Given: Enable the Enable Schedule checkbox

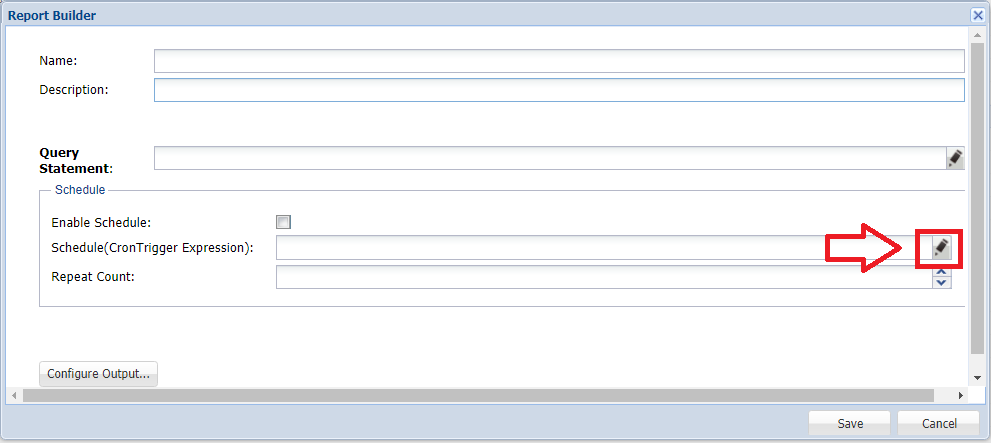Looking at the screenshot, I should [x=284, y=222].
